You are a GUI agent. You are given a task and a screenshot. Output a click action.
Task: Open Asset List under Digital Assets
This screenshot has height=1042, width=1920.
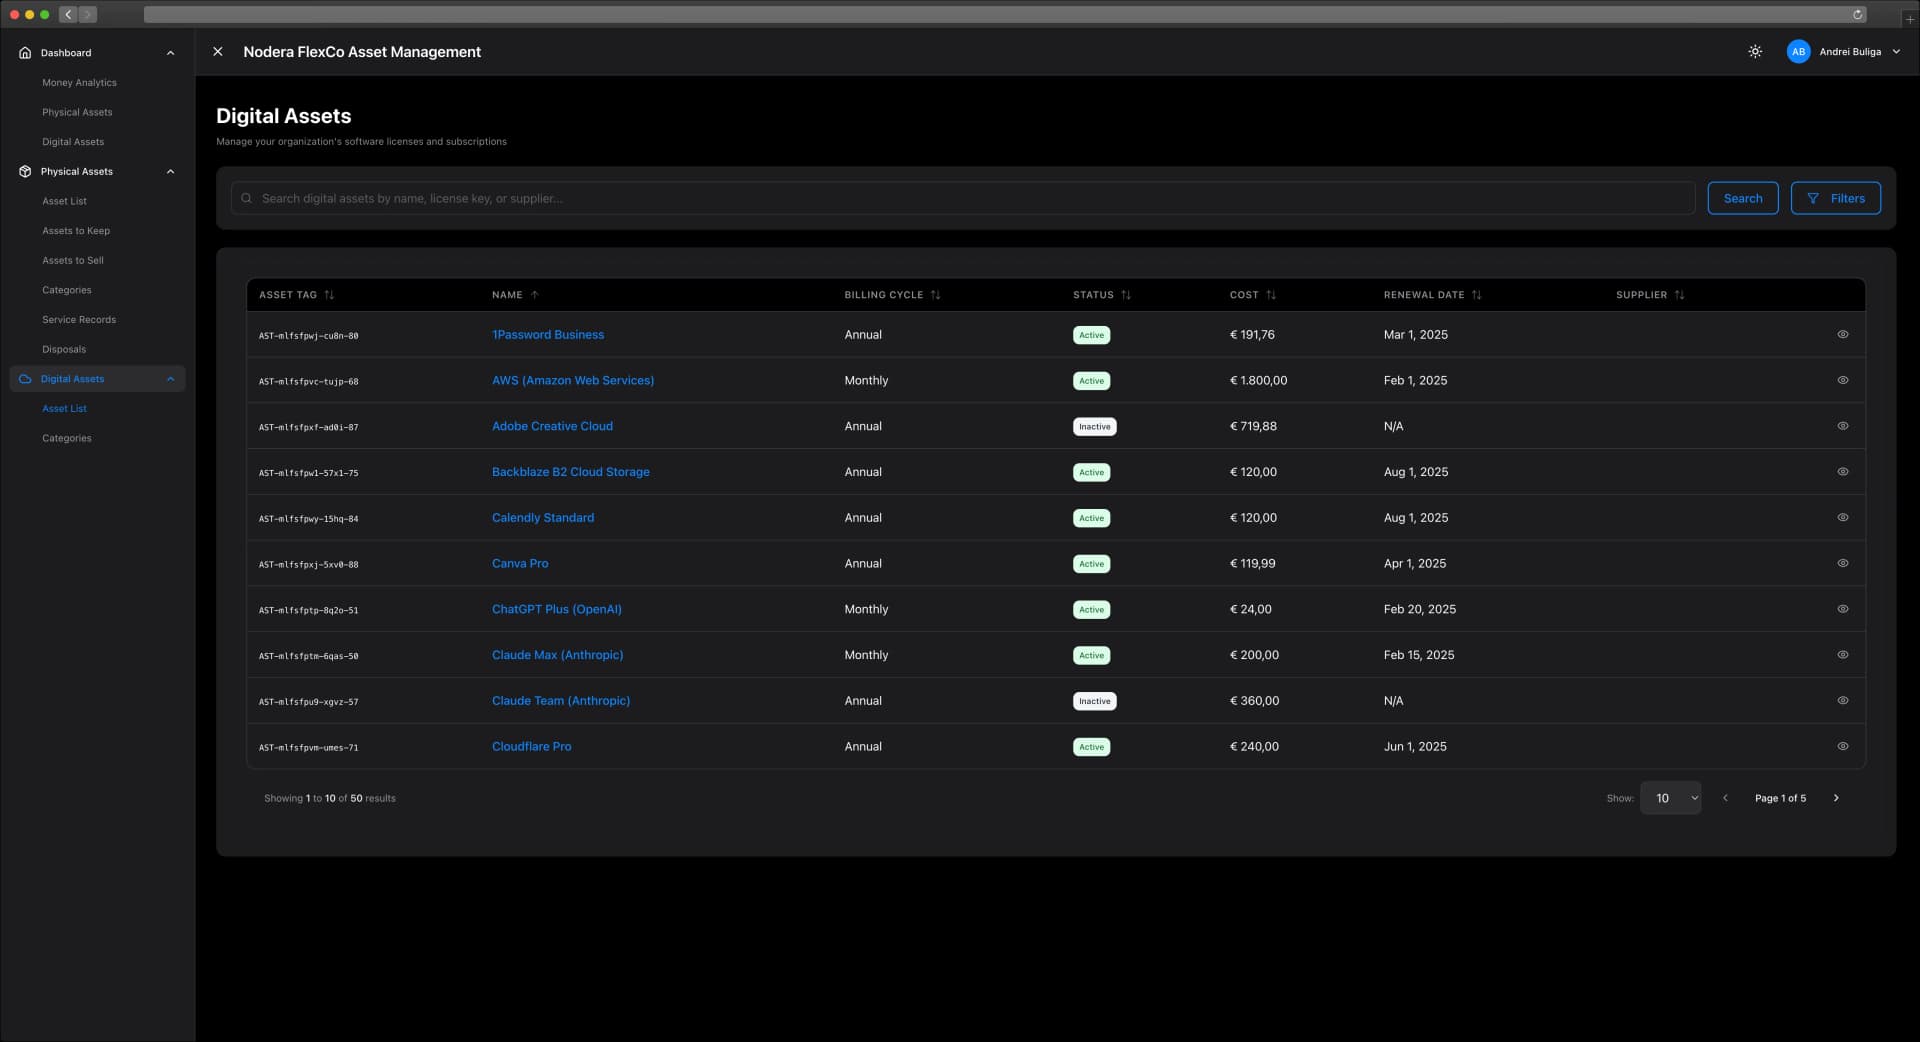(x=64, y=409)
